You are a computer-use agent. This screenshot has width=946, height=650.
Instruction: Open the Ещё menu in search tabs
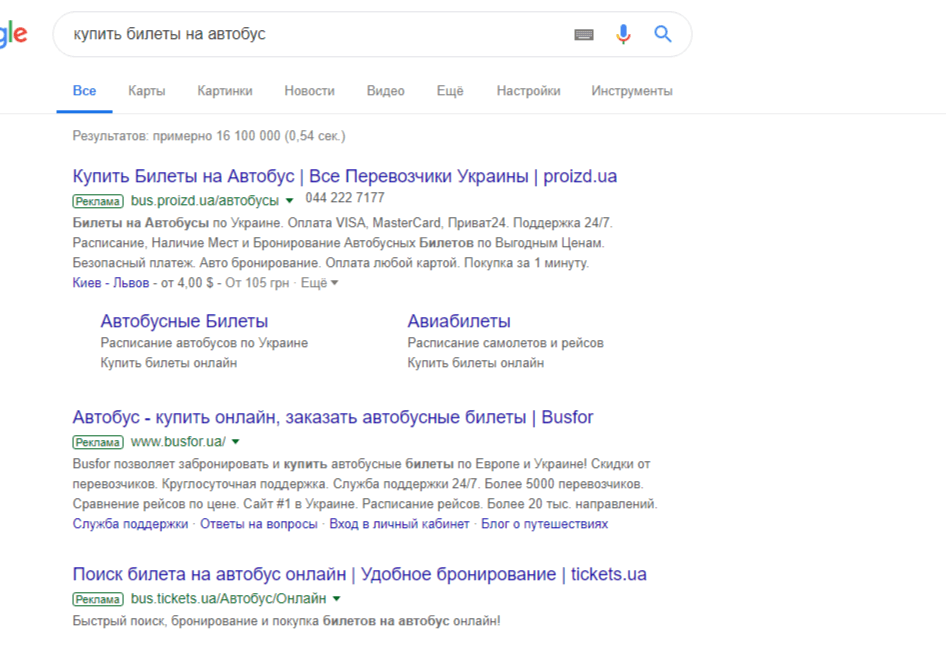click(x=450, y=91)
